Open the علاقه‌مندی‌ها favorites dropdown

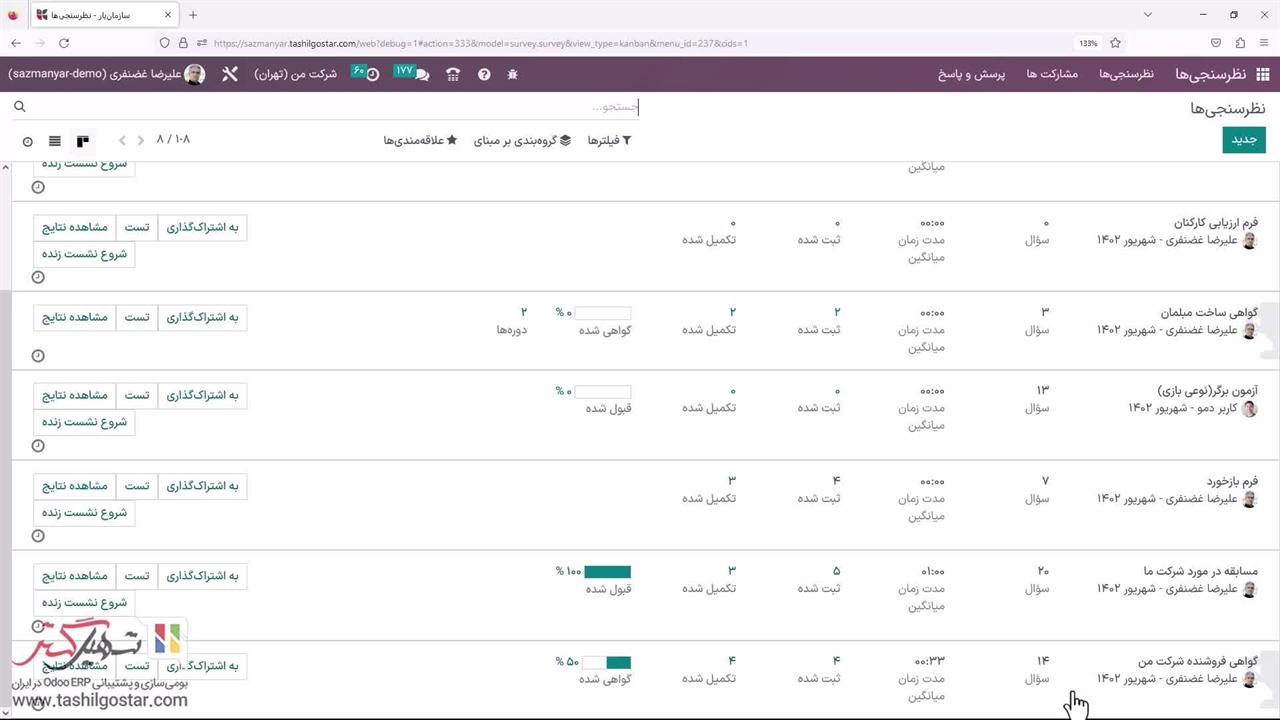pos(420,141)
